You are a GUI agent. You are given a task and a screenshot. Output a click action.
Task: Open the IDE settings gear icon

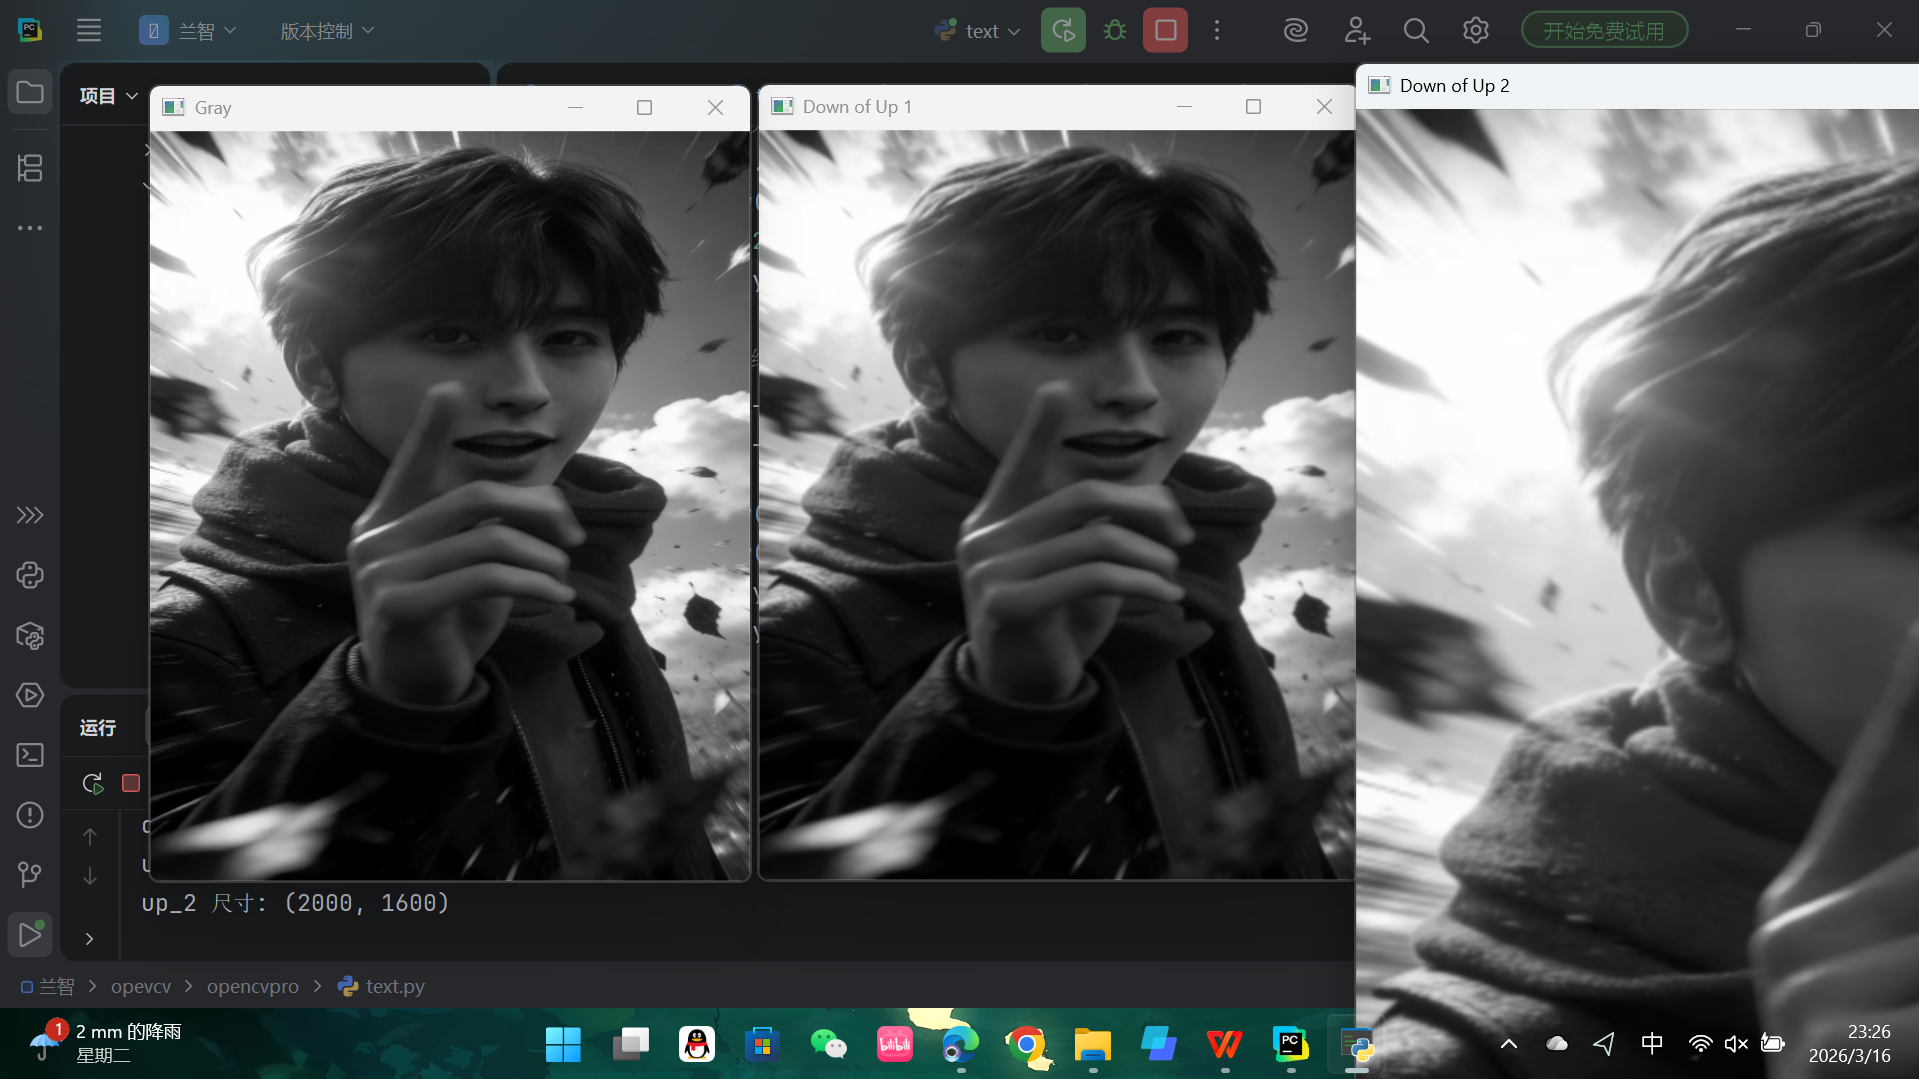click(x=1476, y=31)
